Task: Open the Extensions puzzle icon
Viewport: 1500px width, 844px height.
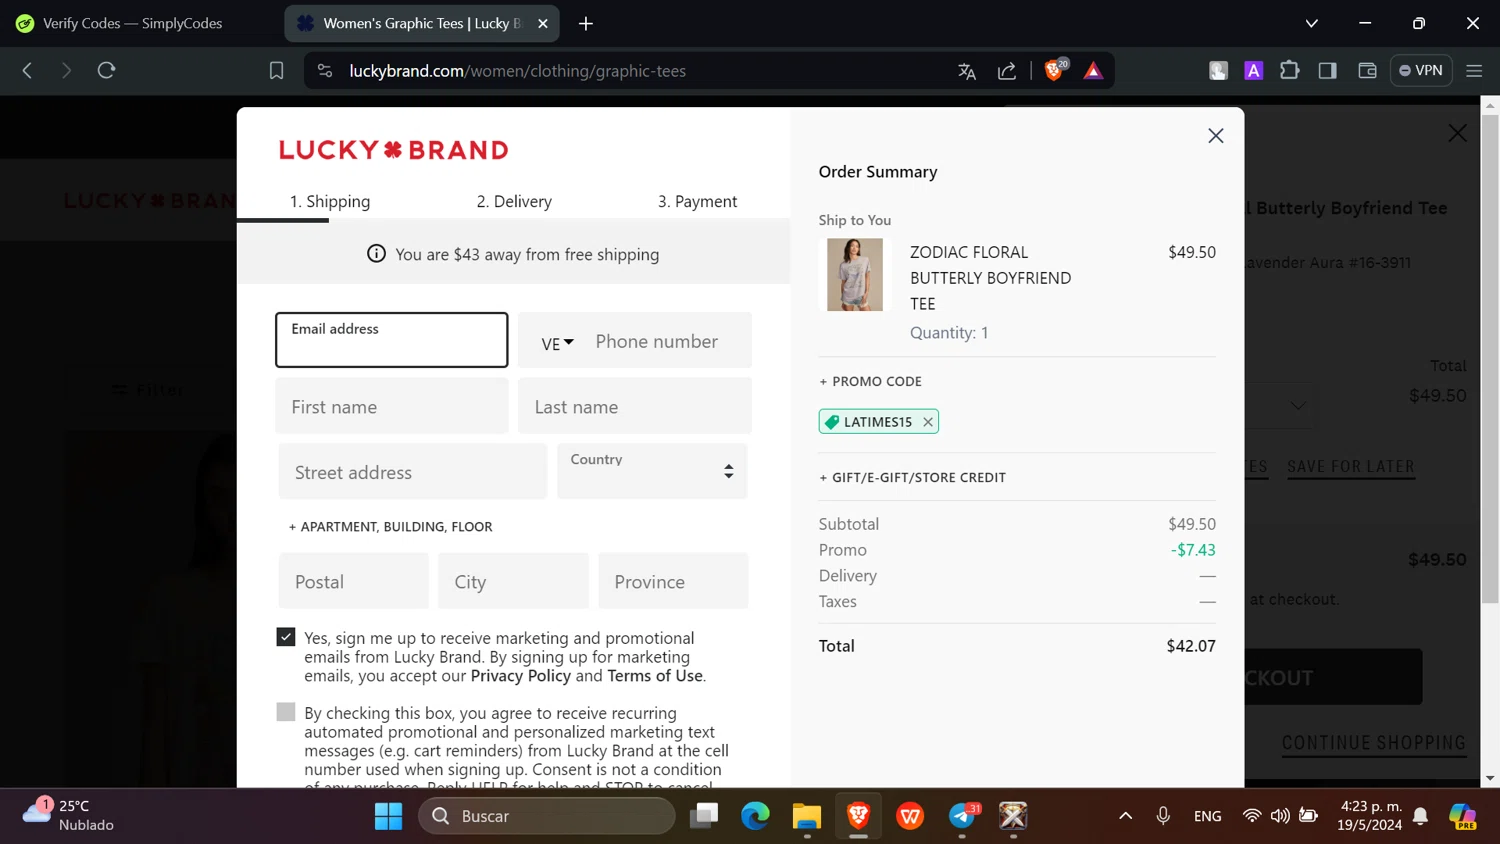Action: pos(1289,70)
